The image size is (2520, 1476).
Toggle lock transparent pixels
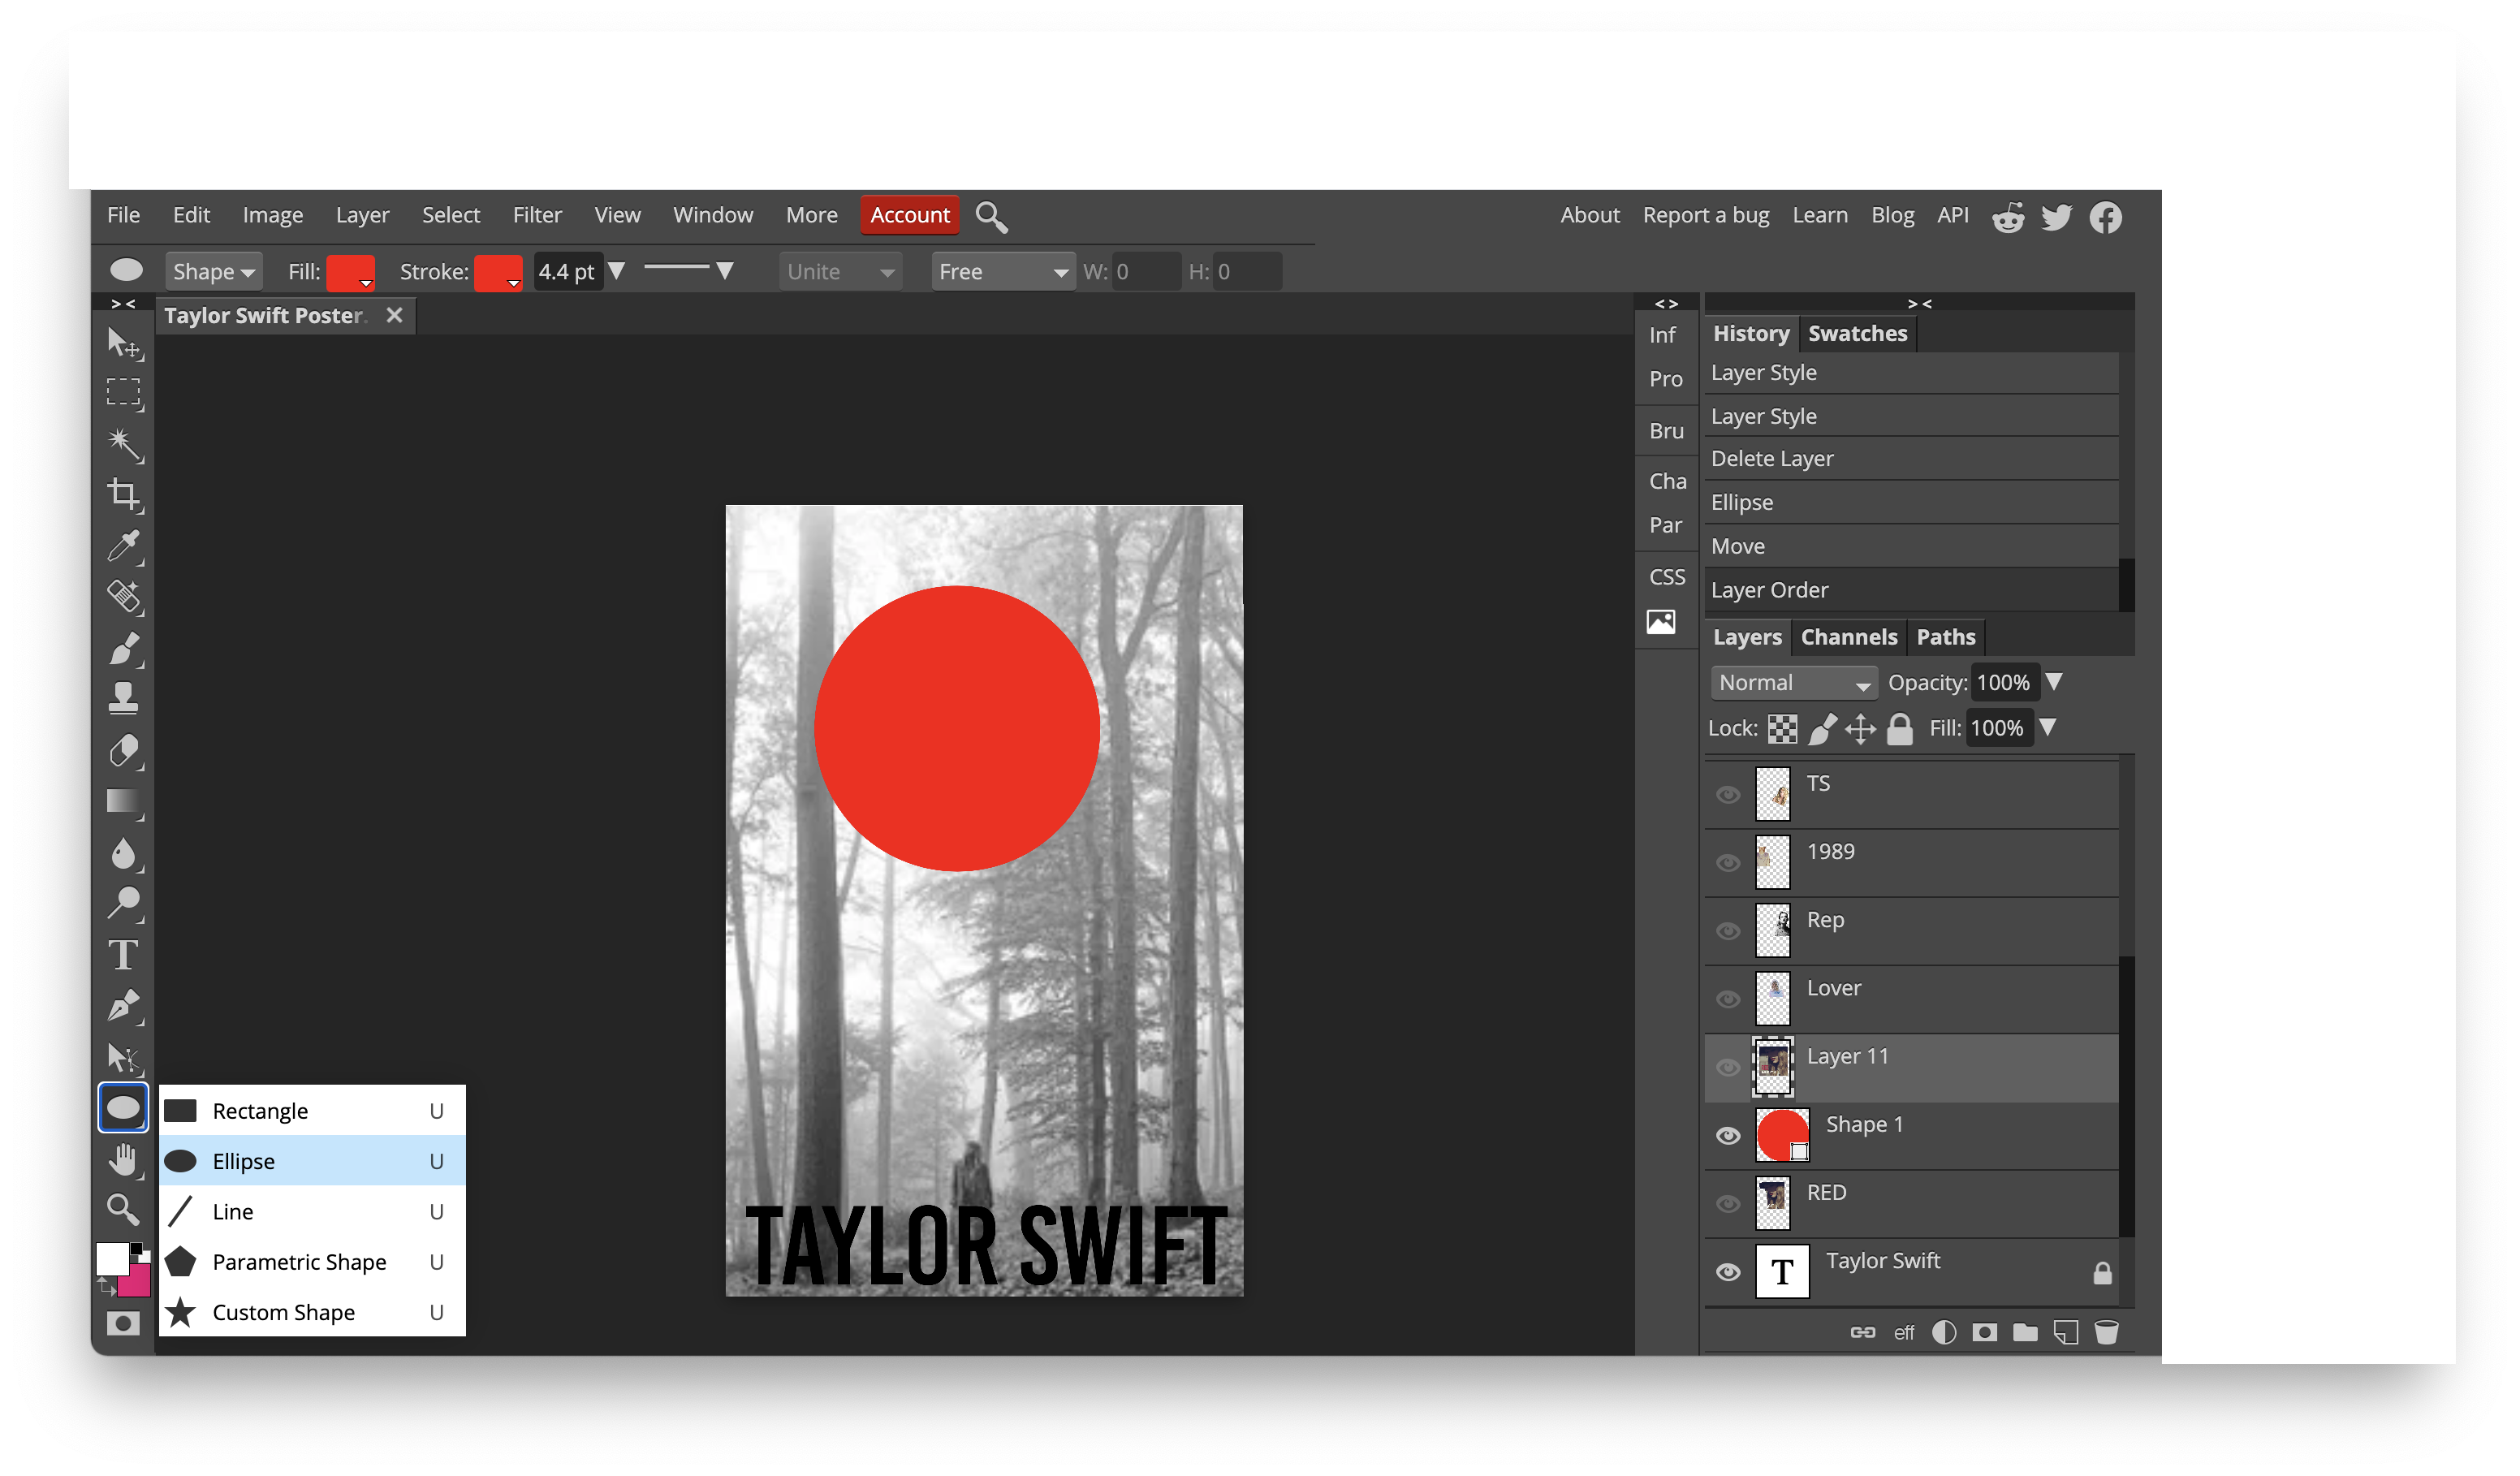pyautogui.click(x=1782, y=729)
